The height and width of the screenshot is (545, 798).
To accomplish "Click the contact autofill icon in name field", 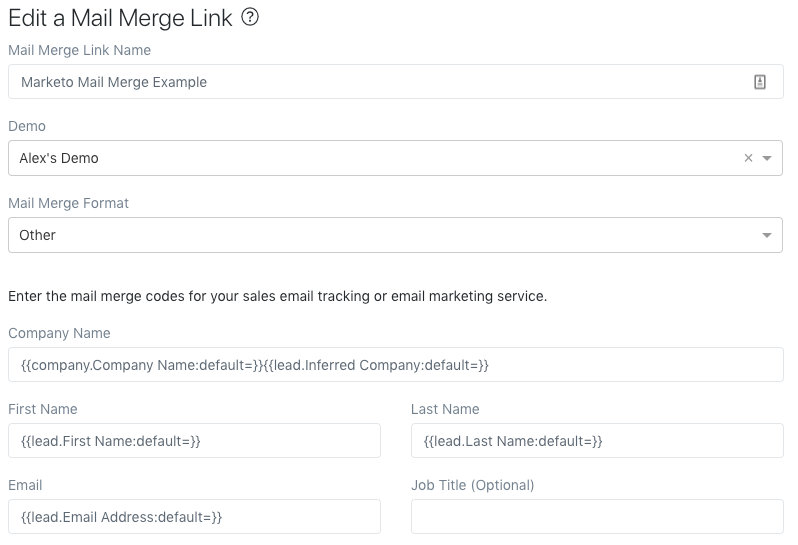I will (759, 82).
